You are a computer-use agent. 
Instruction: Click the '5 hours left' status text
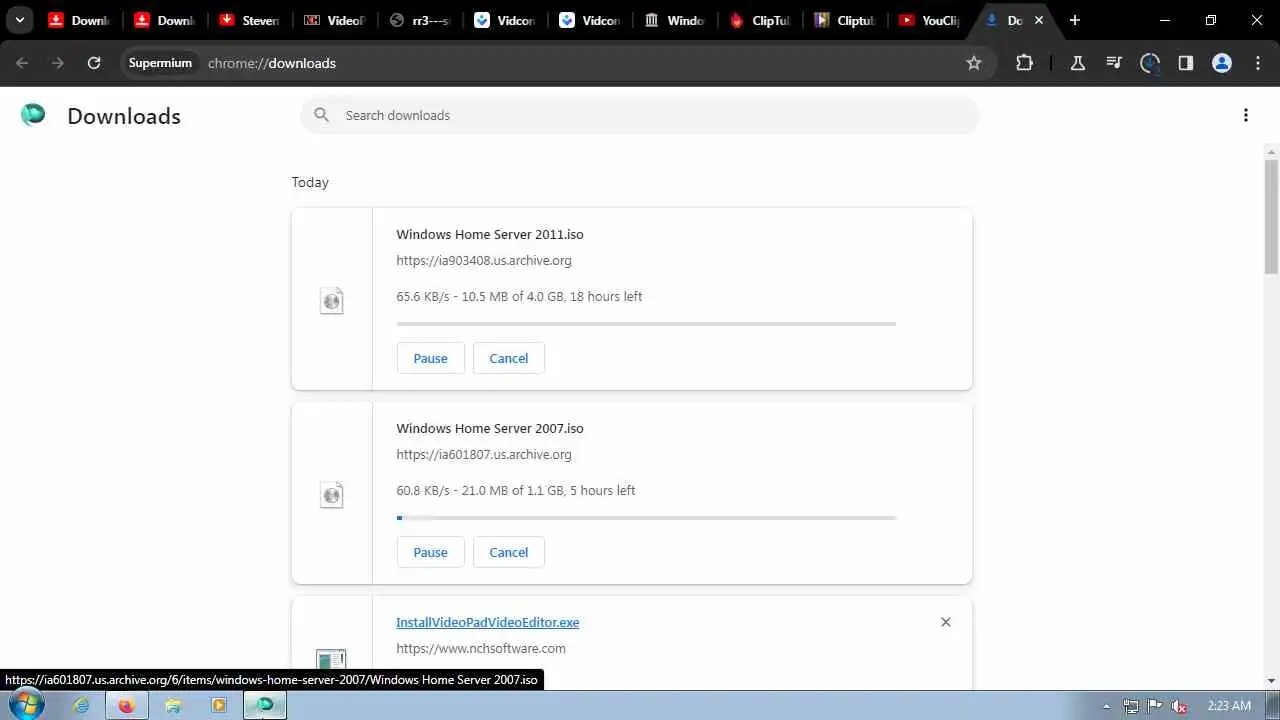coord(603,490)
